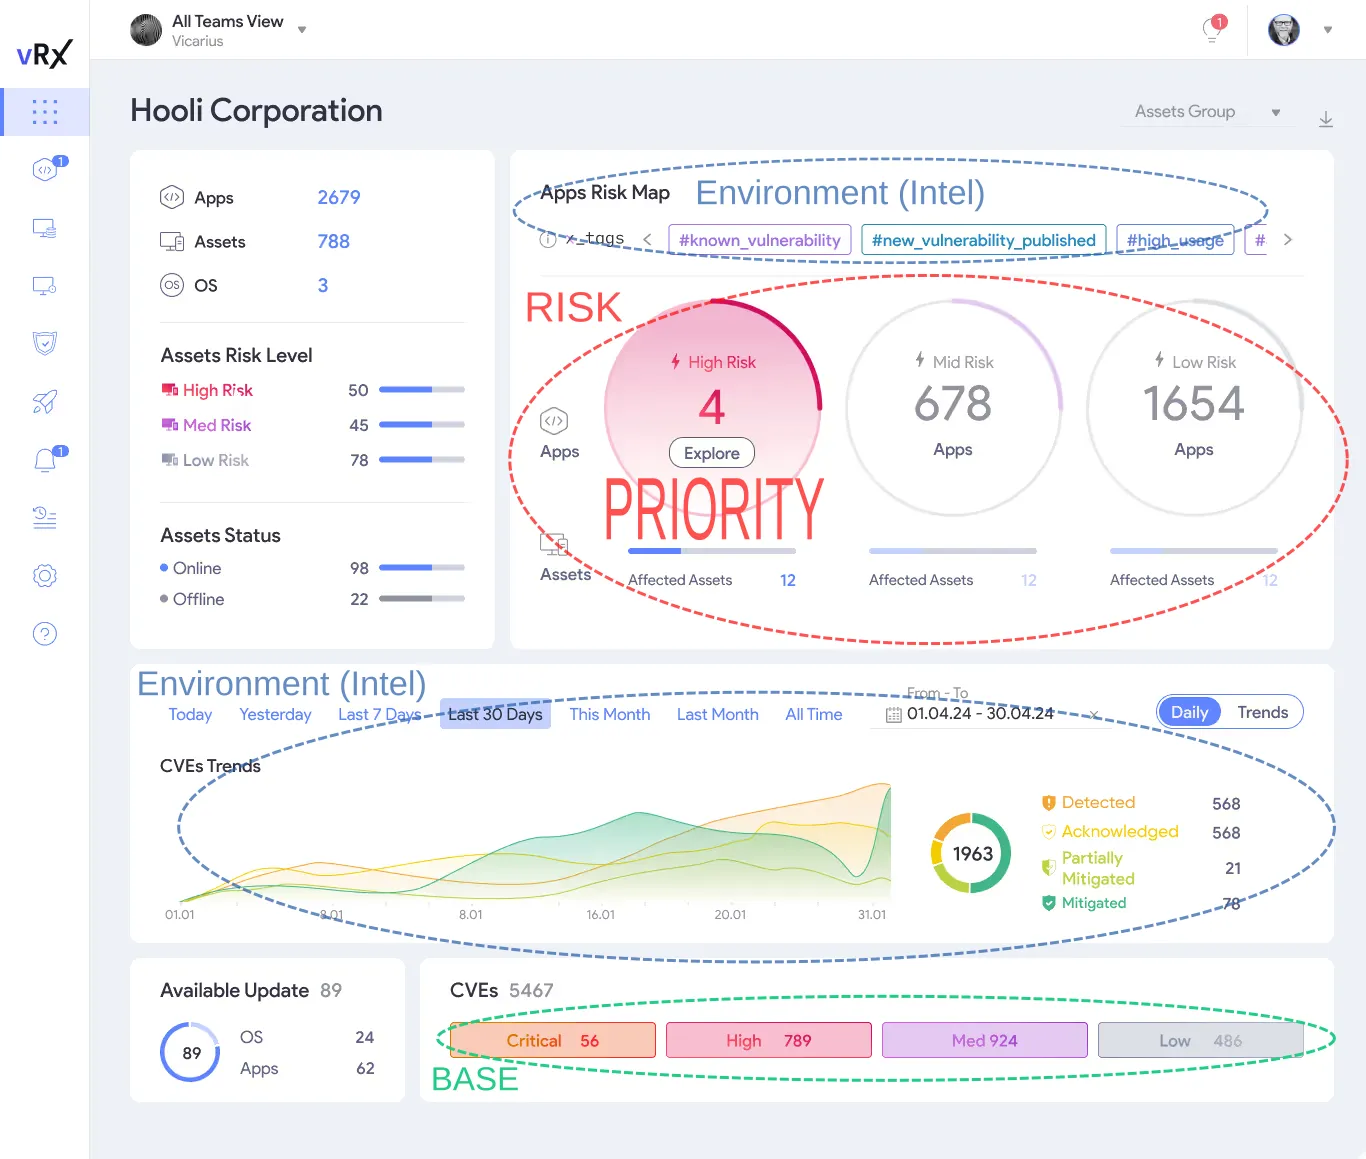Viewport: 1366px width, 1159px height.
Task: Click the Assets devices icon in summary card
Action: 172,241
